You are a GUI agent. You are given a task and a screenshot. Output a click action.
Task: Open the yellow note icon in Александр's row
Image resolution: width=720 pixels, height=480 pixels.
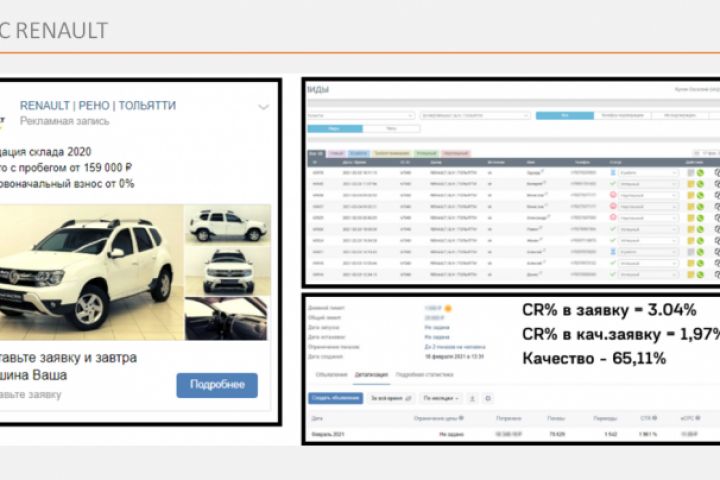click(691, 218)
